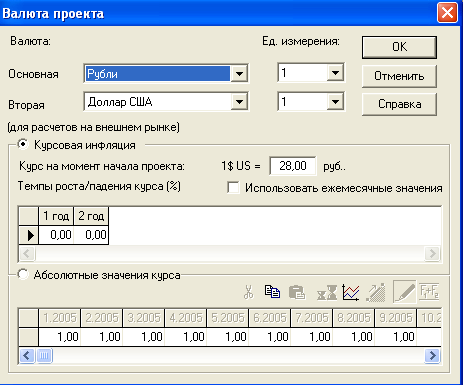Click the 2.2005 column header
This screenshot has height=385, width=463.
click(102, 318)
